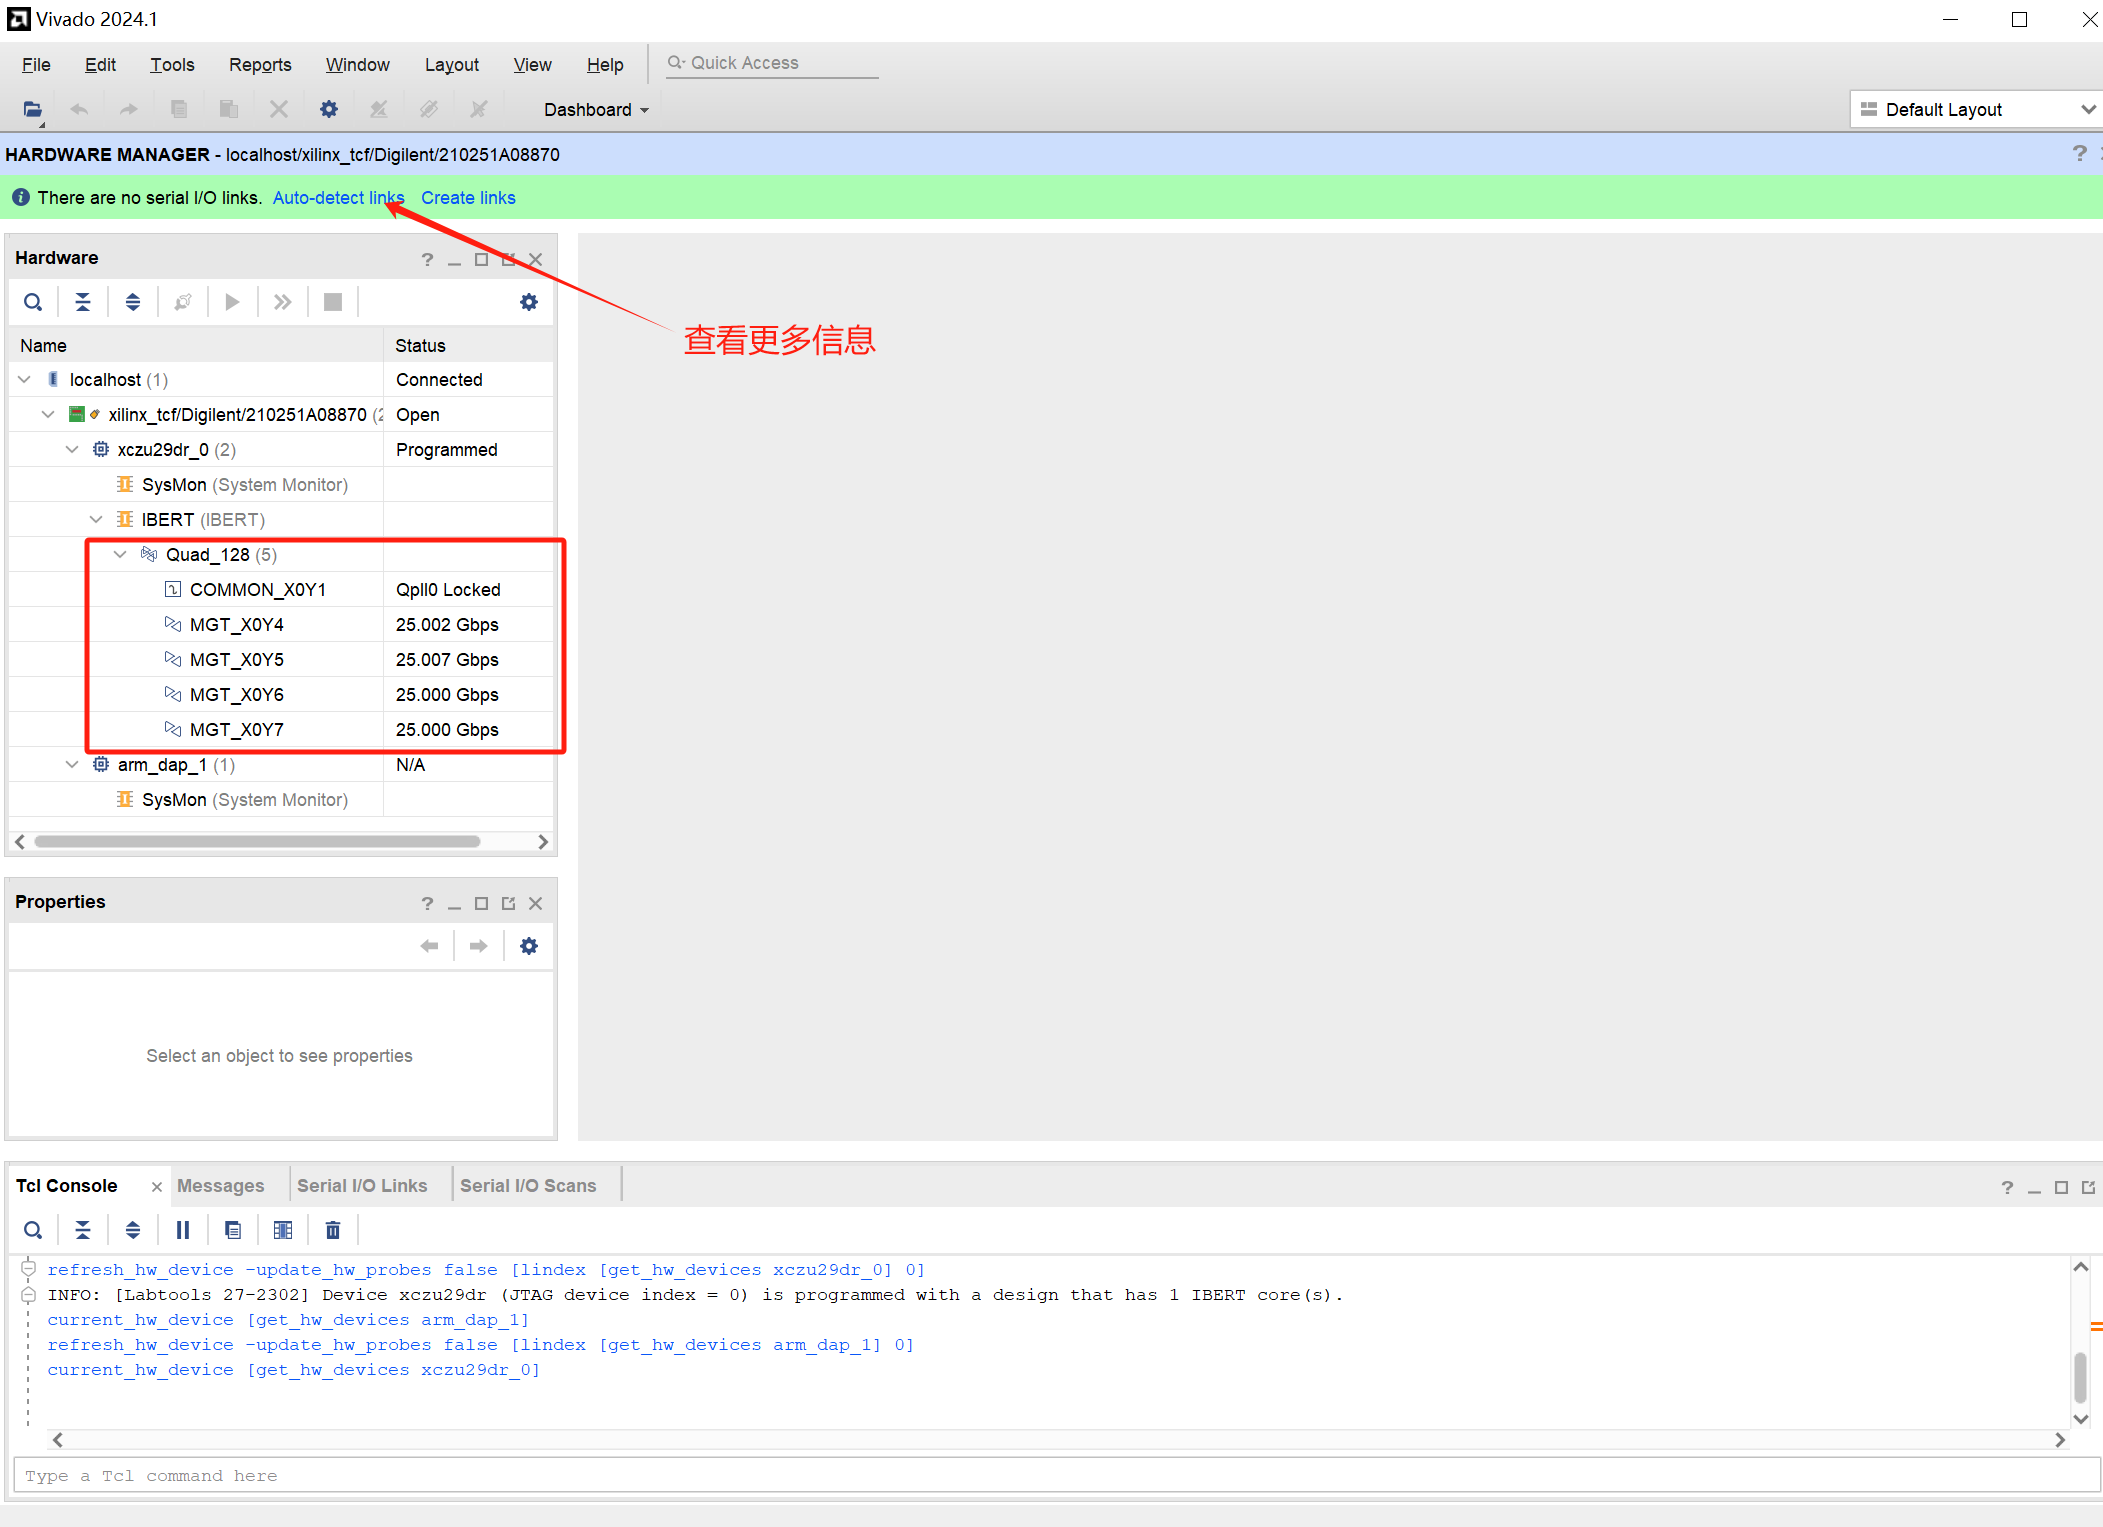The image size is (2103, 1527).
Task: Open the Default Layout dropdown
Action: pyautogui.click(x=1977, y=109)
